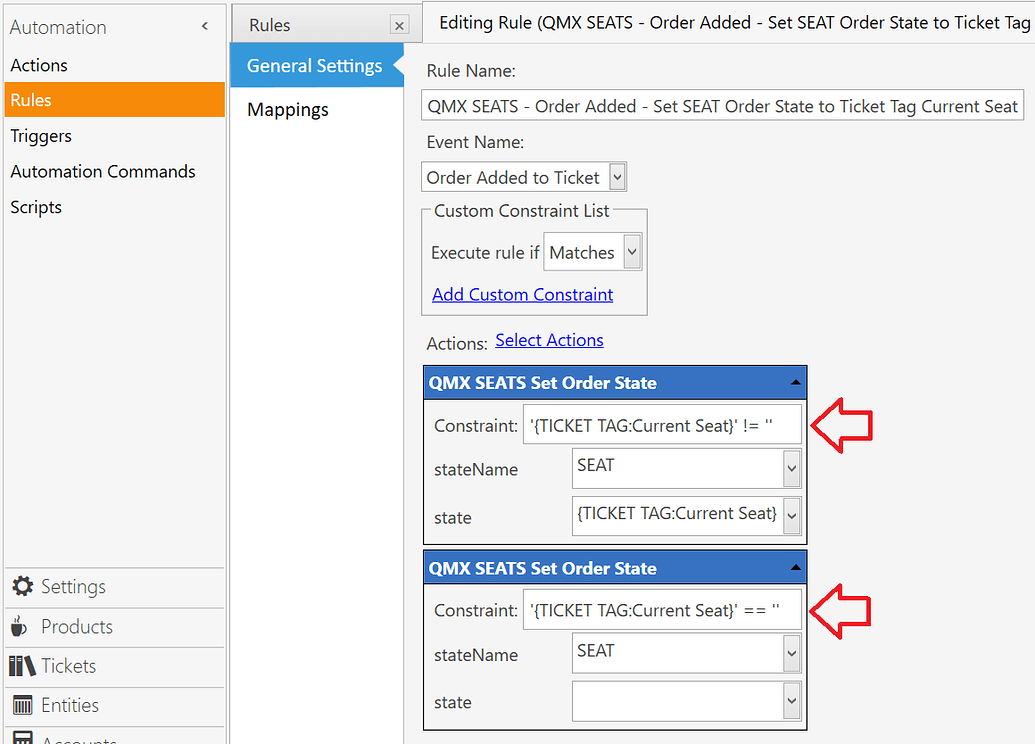This screenshot has width=1035, height=744.
Task: Open the first stateName SEAT dropdown
Action: coord(791,468)
